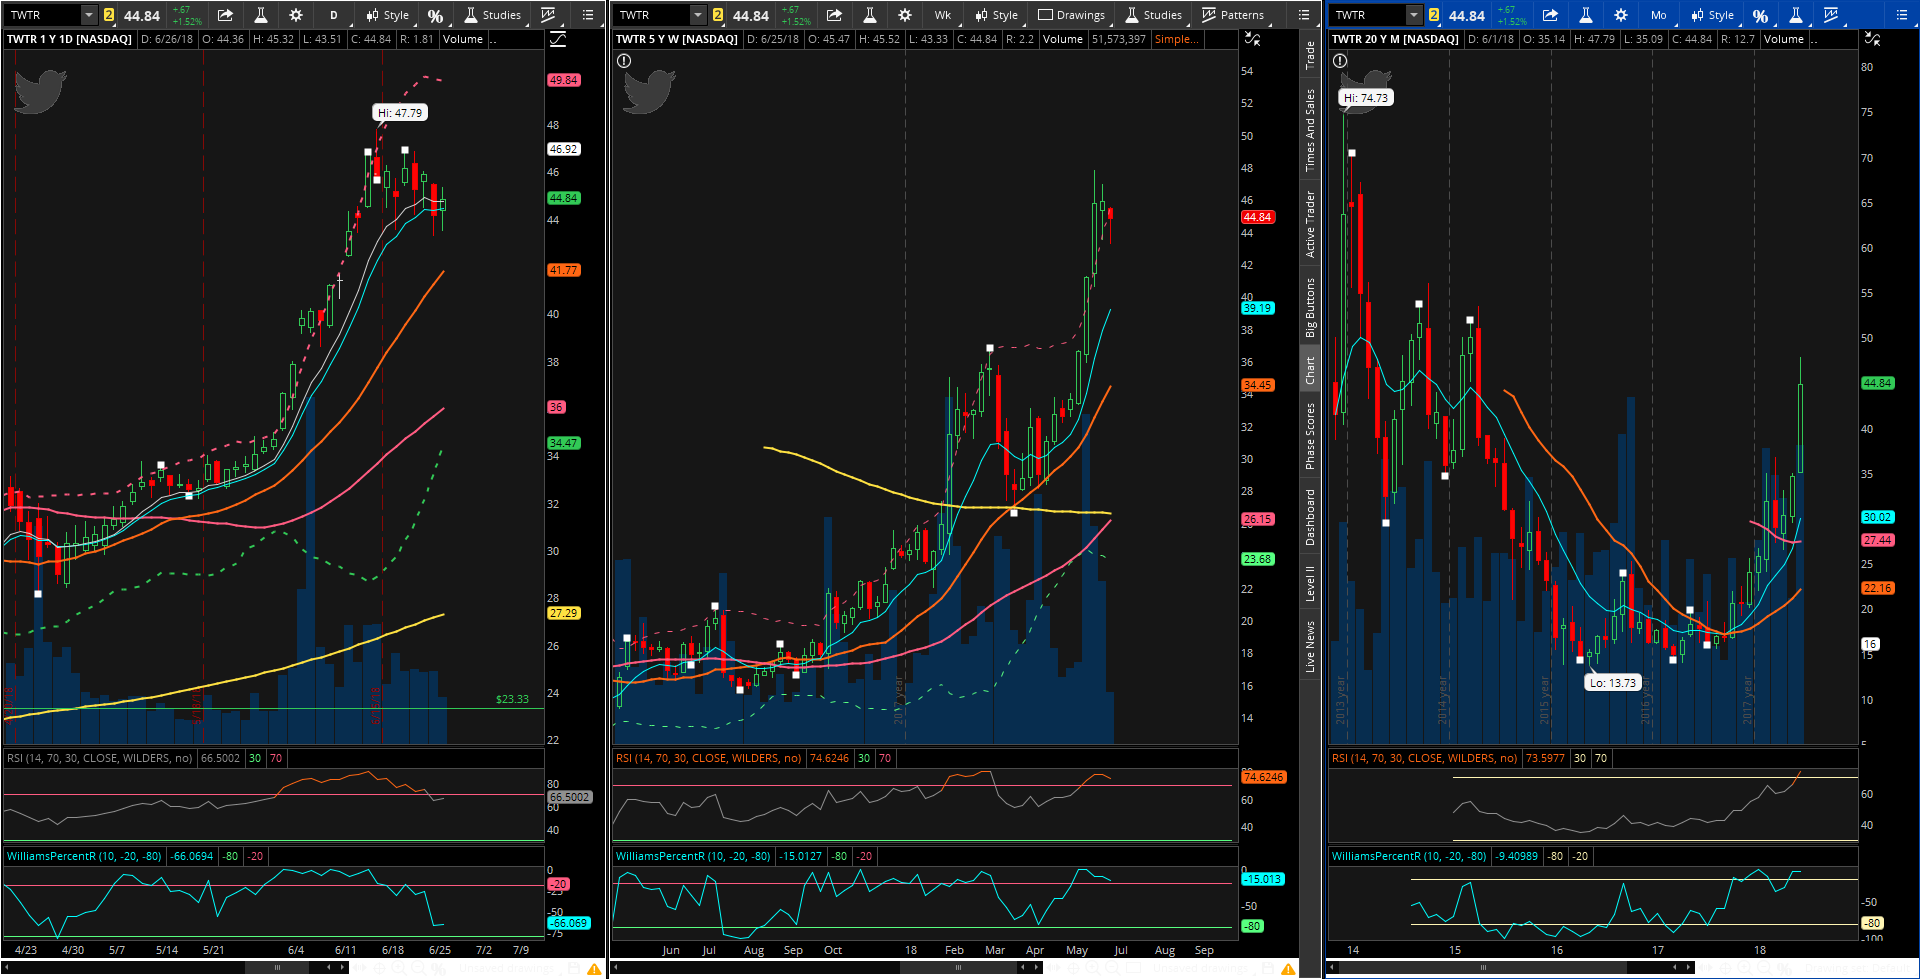This screenshot has width=1920, height=979.
Task: Open Style menu in weekly chart
Action: [996, 15]
